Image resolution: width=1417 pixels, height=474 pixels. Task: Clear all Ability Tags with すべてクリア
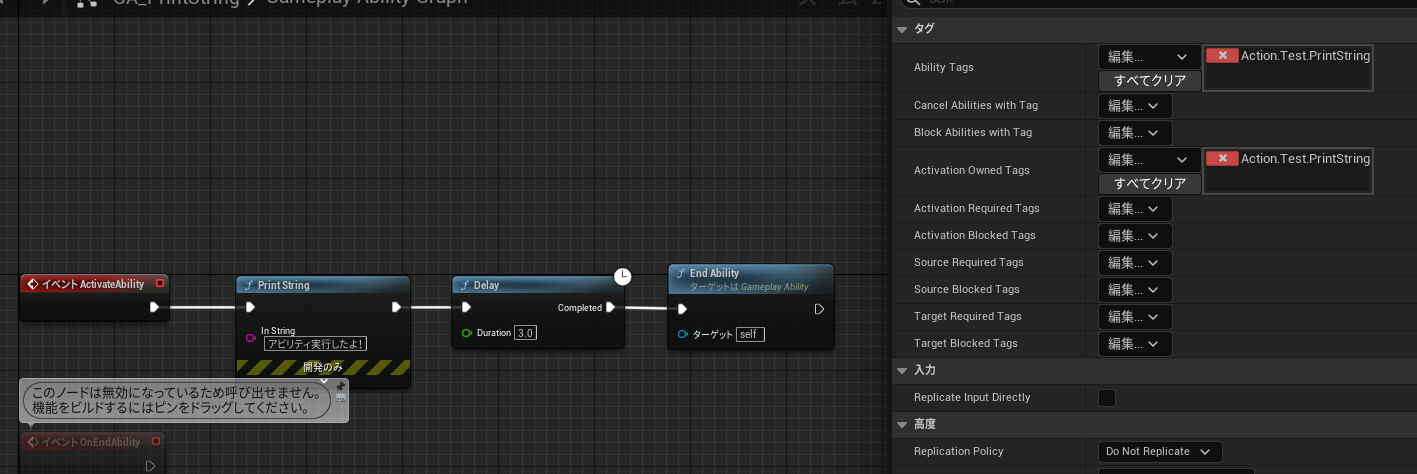coord(1149,81)
